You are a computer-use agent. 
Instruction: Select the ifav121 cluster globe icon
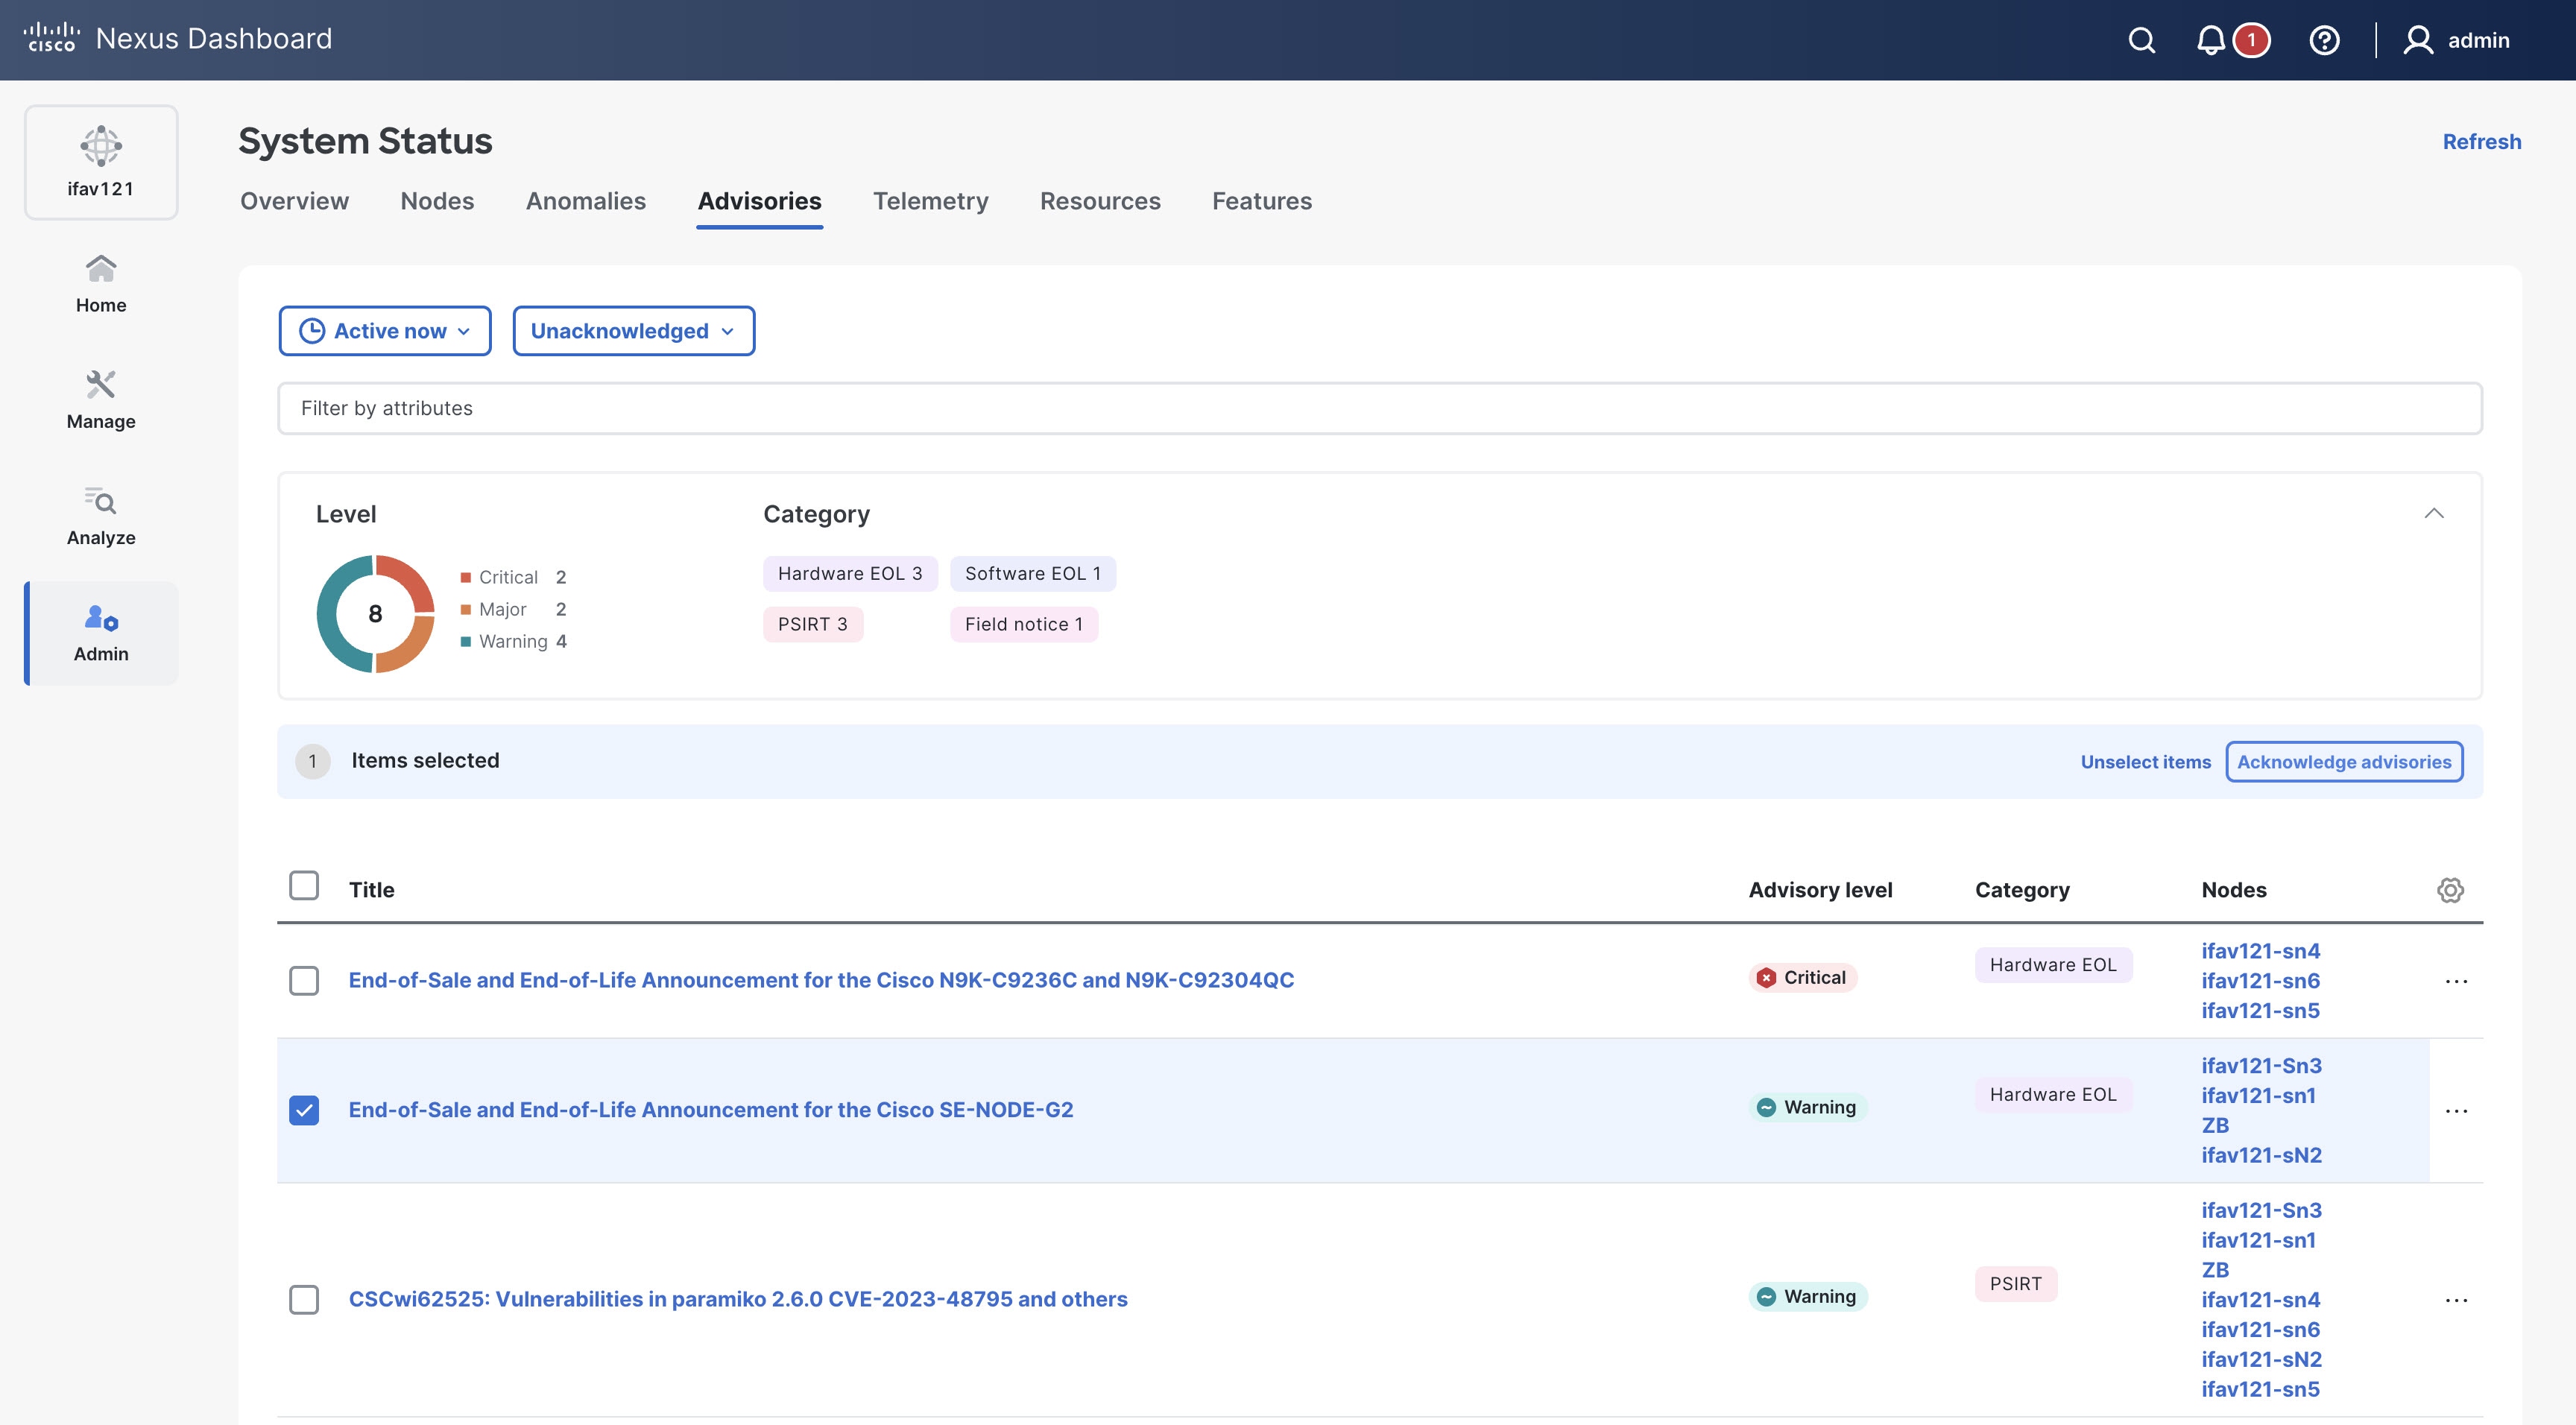(101, 146)
